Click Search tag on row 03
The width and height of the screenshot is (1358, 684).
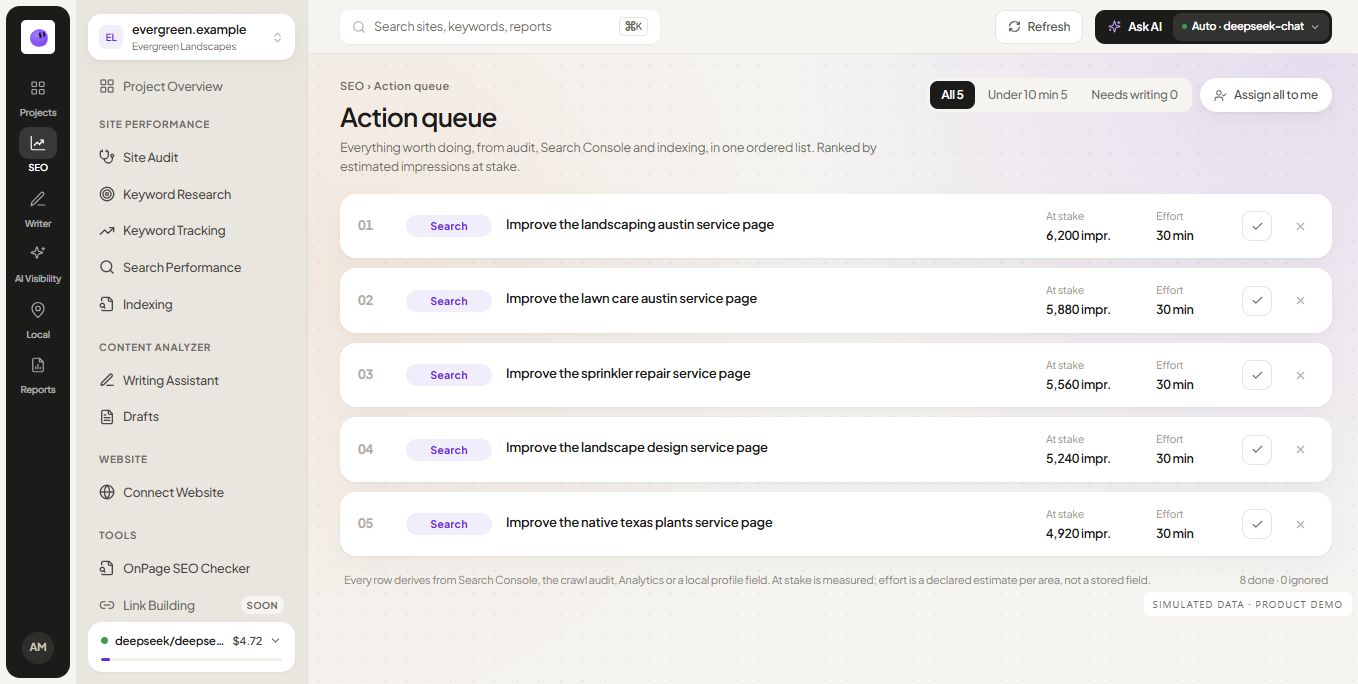[449, 375]
